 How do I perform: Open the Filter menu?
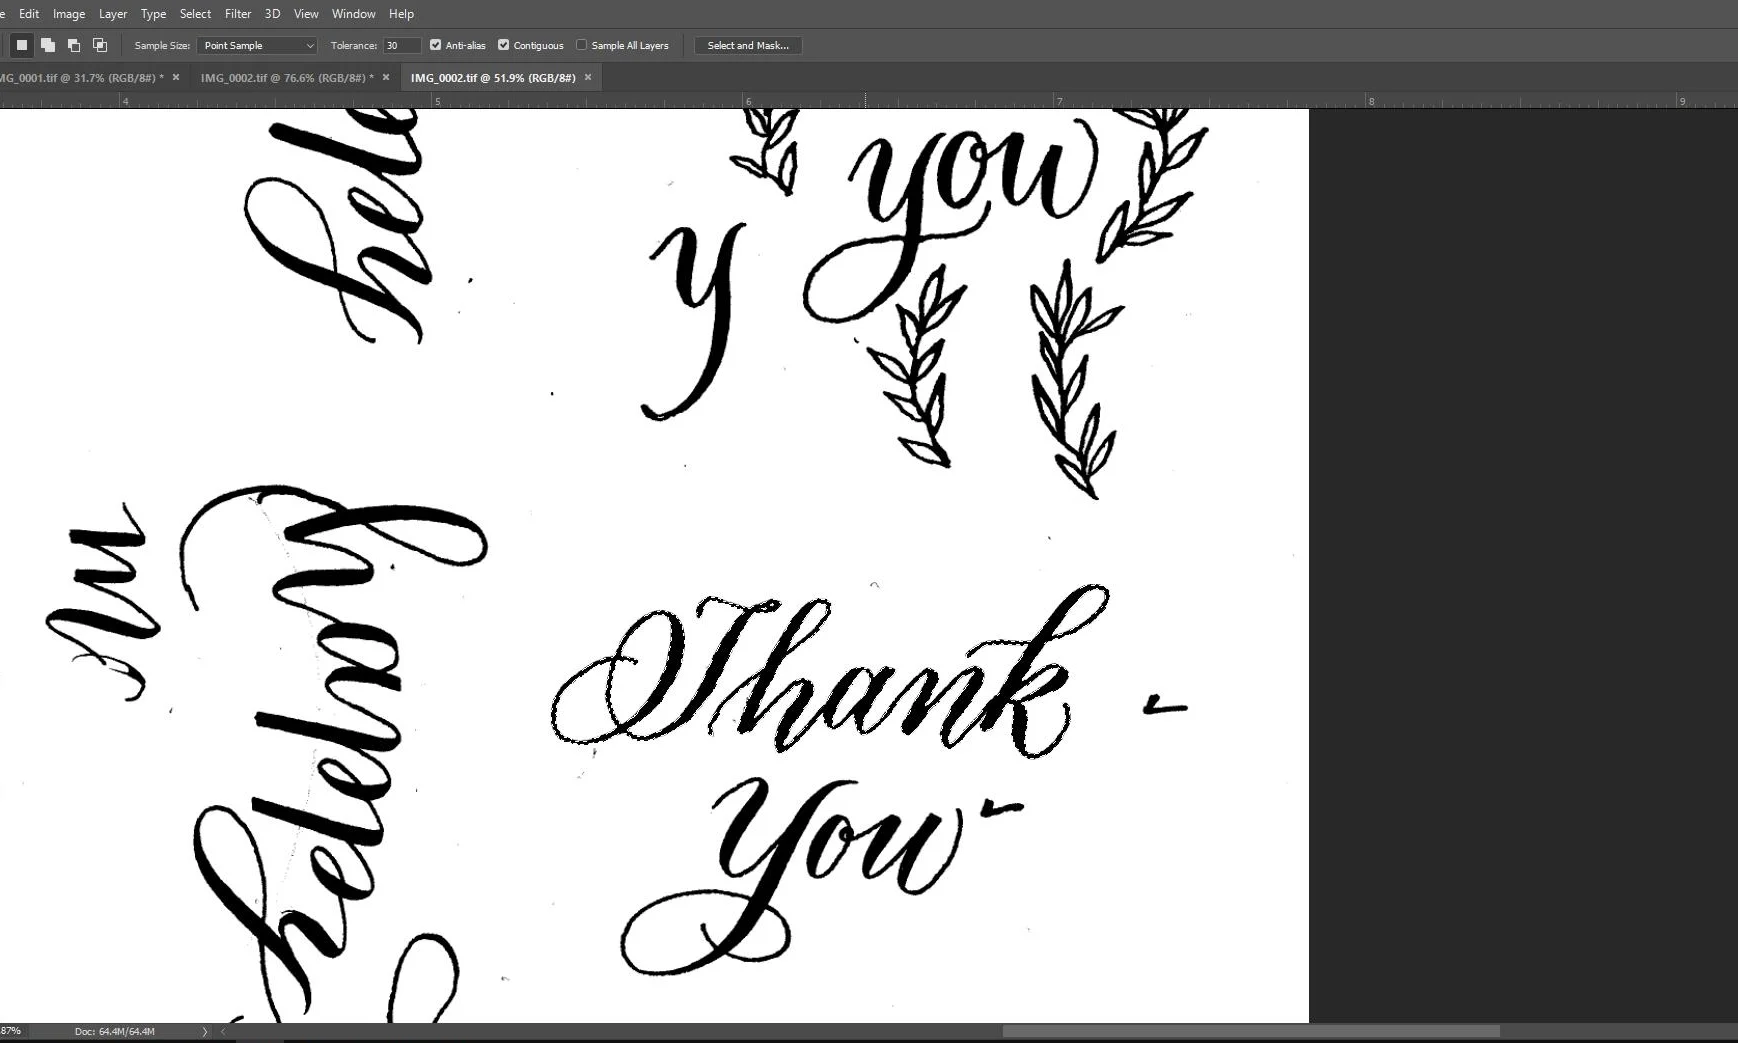(x=237, y=13)
